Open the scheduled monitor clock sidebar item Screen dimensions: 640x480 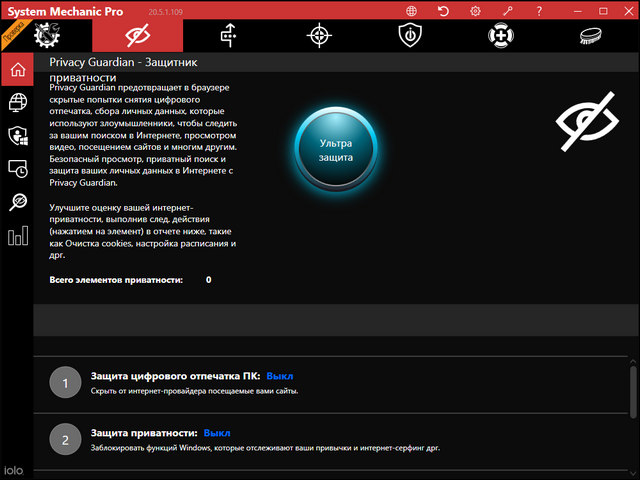(18, 169)
